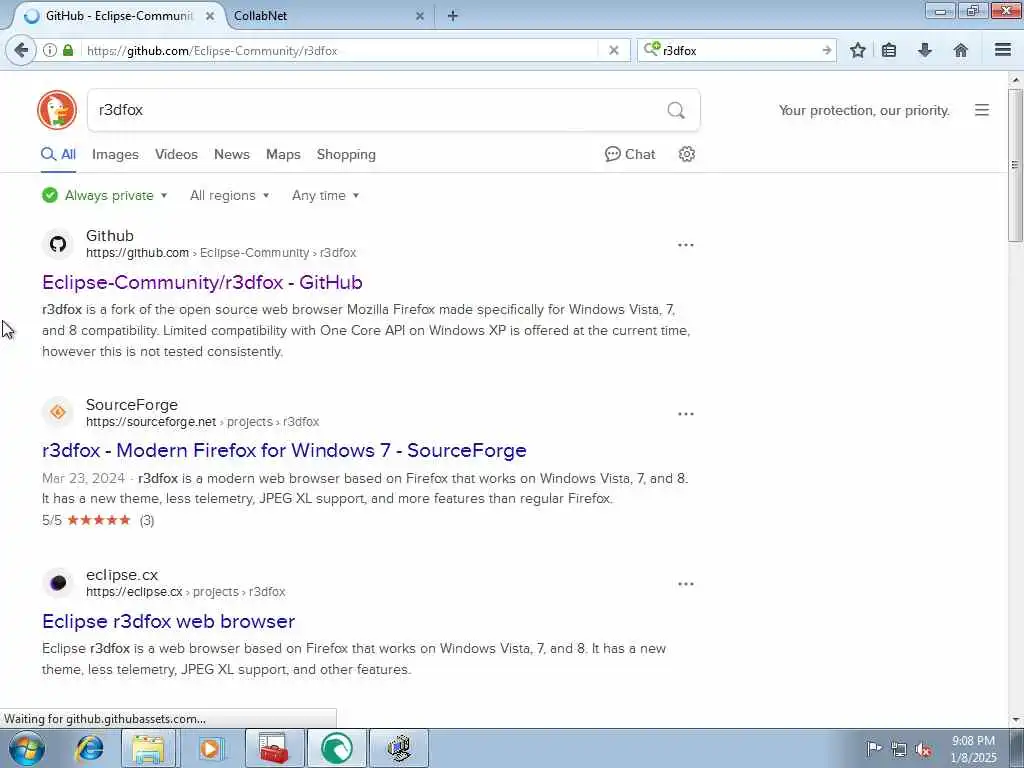This screenshot has height=768, width=1024.
Task: Open Windows Media Player from taskbar
Action: tap(210, 748)
